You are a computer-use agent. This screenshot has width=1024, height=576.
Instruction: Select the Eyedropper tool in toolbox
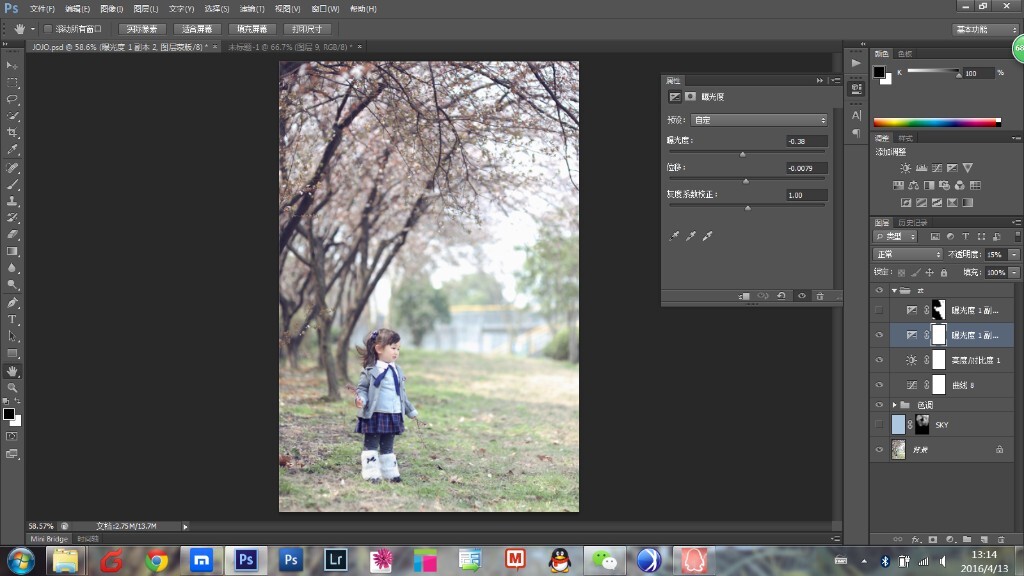coord(12,150)
